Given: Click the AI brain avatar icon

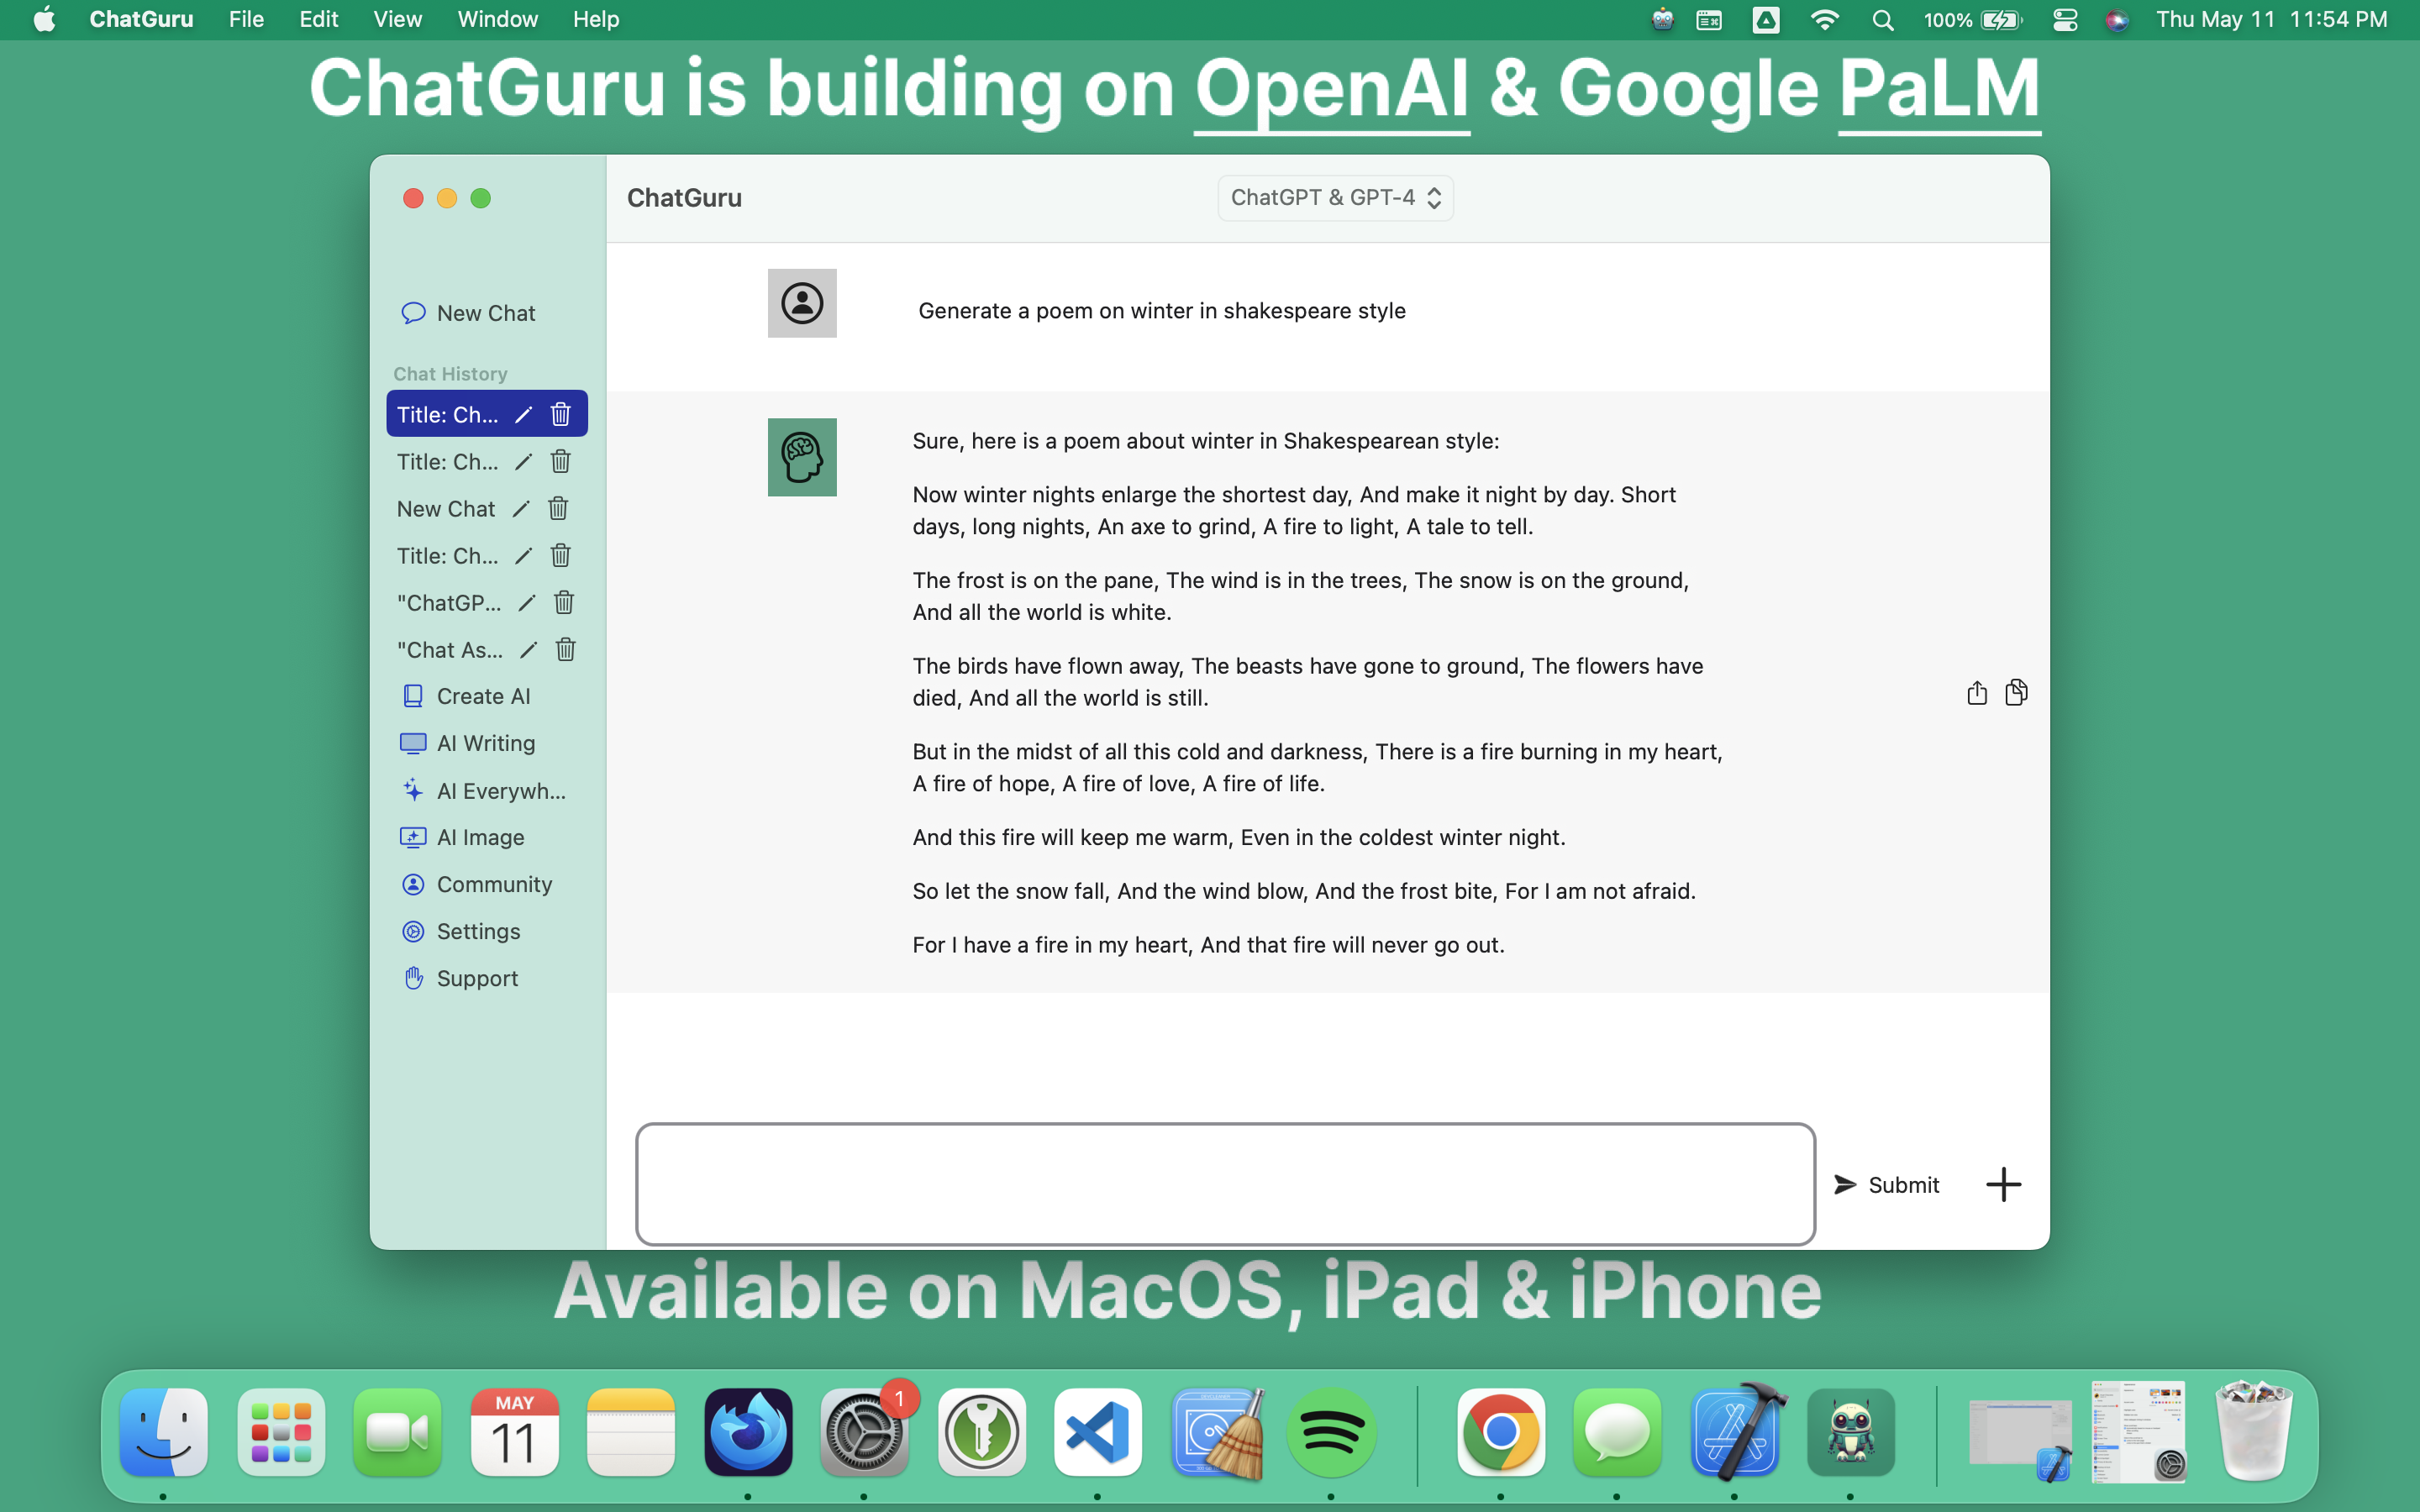Looking at the screenshot, I should (x=802, y=457).
